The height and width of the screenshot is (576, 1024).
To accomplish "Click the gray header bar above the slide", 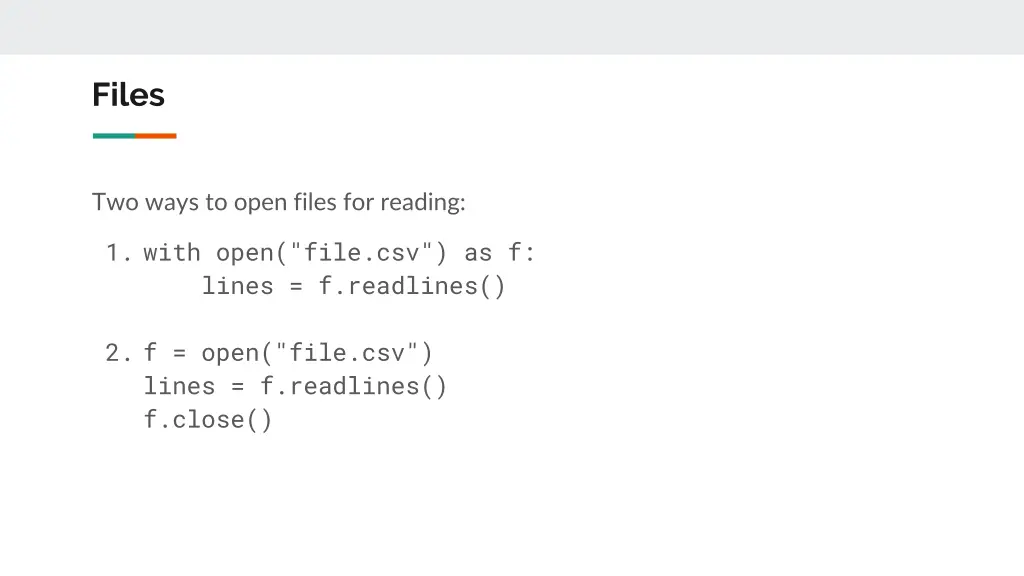I will click(512, 27).
